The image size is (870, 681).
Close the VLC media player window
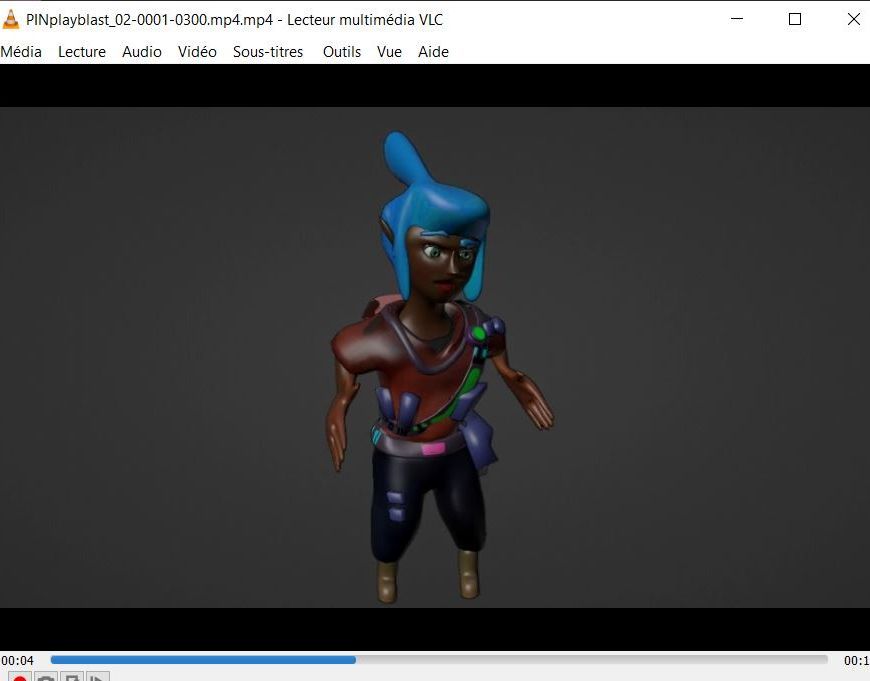pos(853,19)
